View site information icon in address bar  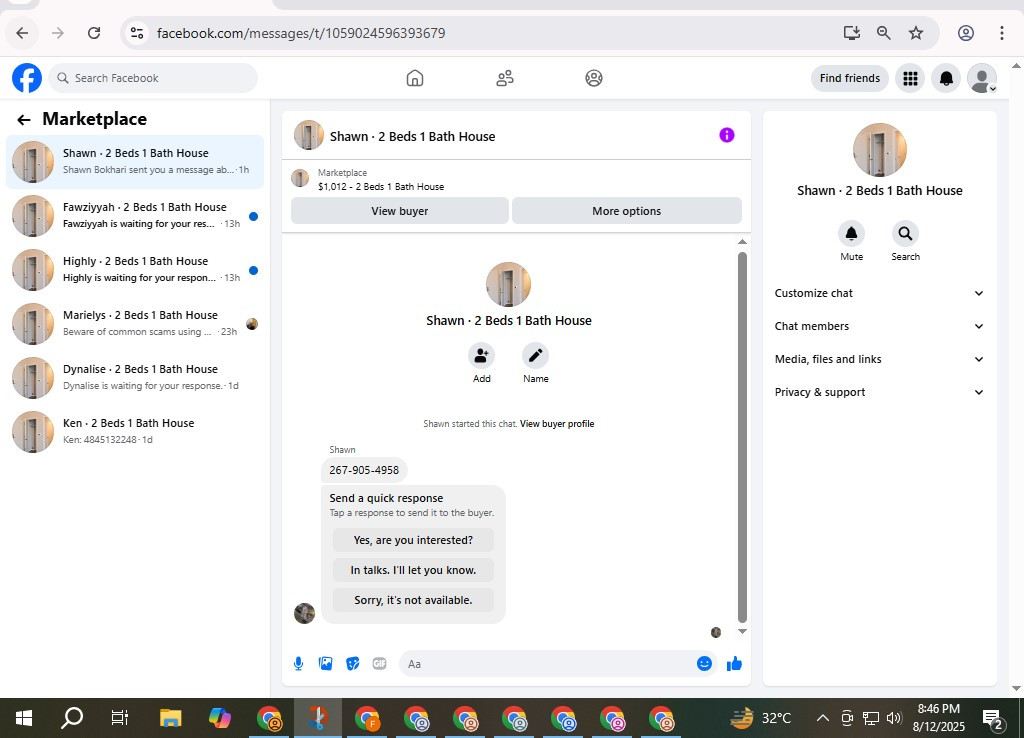pyautogui.click(x=136, y=33)
